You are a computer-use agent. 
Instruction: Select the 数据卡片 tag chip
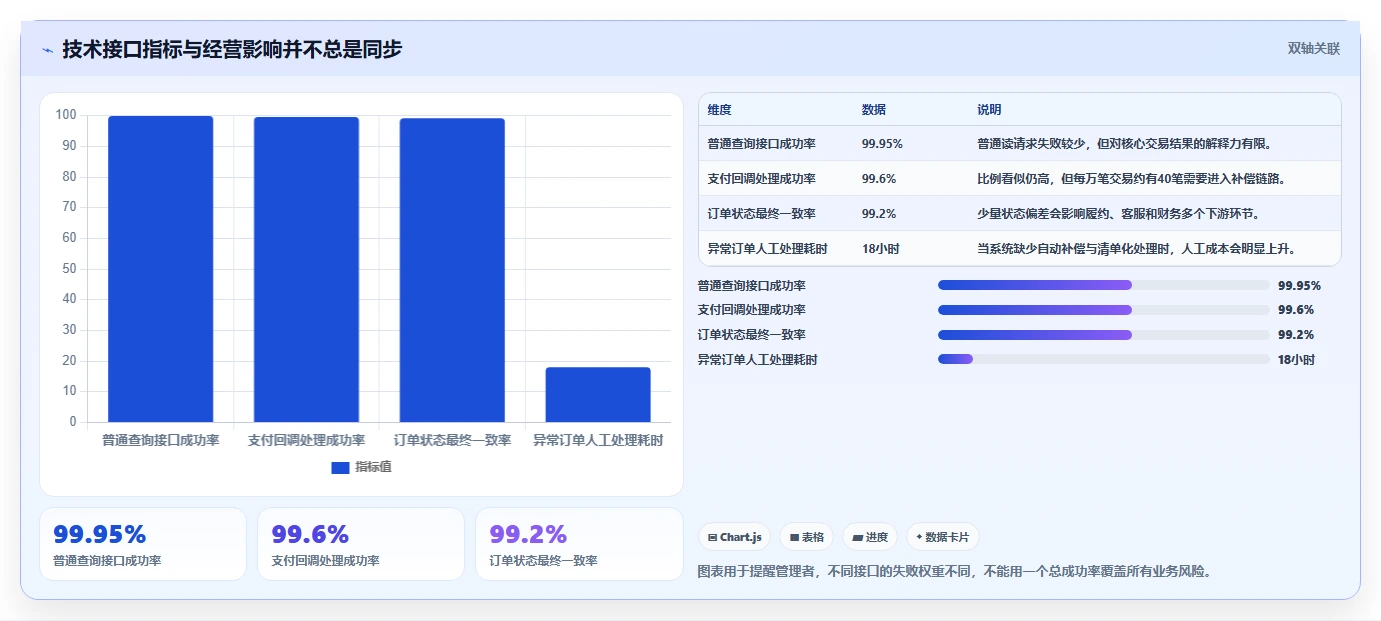pos(943,537)
